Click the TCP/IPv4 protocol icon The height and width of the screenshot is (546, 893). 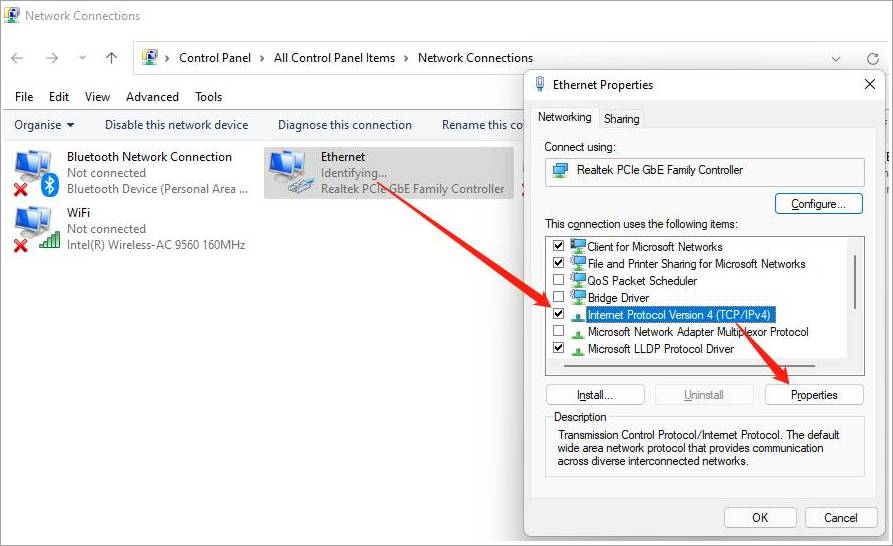577,316
